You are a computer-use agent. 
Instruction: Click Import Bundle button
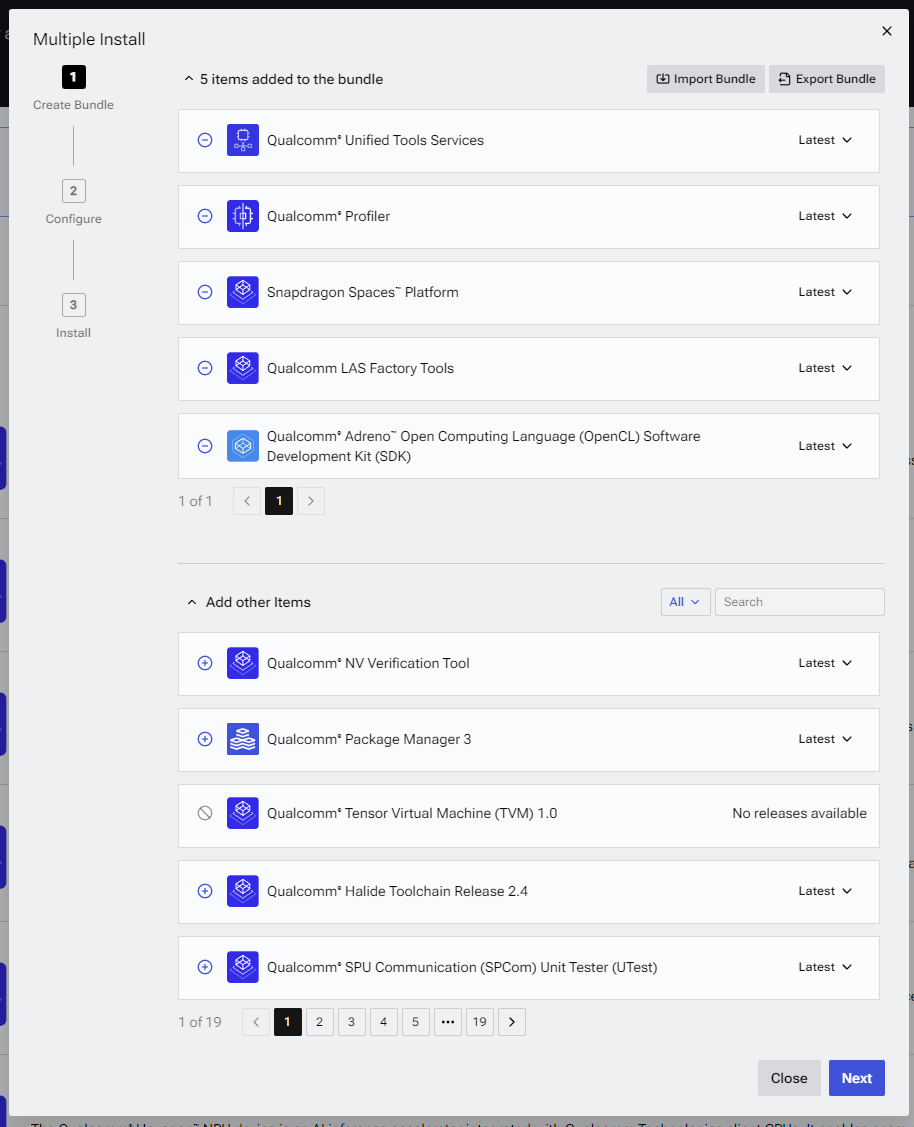[706, 79]
